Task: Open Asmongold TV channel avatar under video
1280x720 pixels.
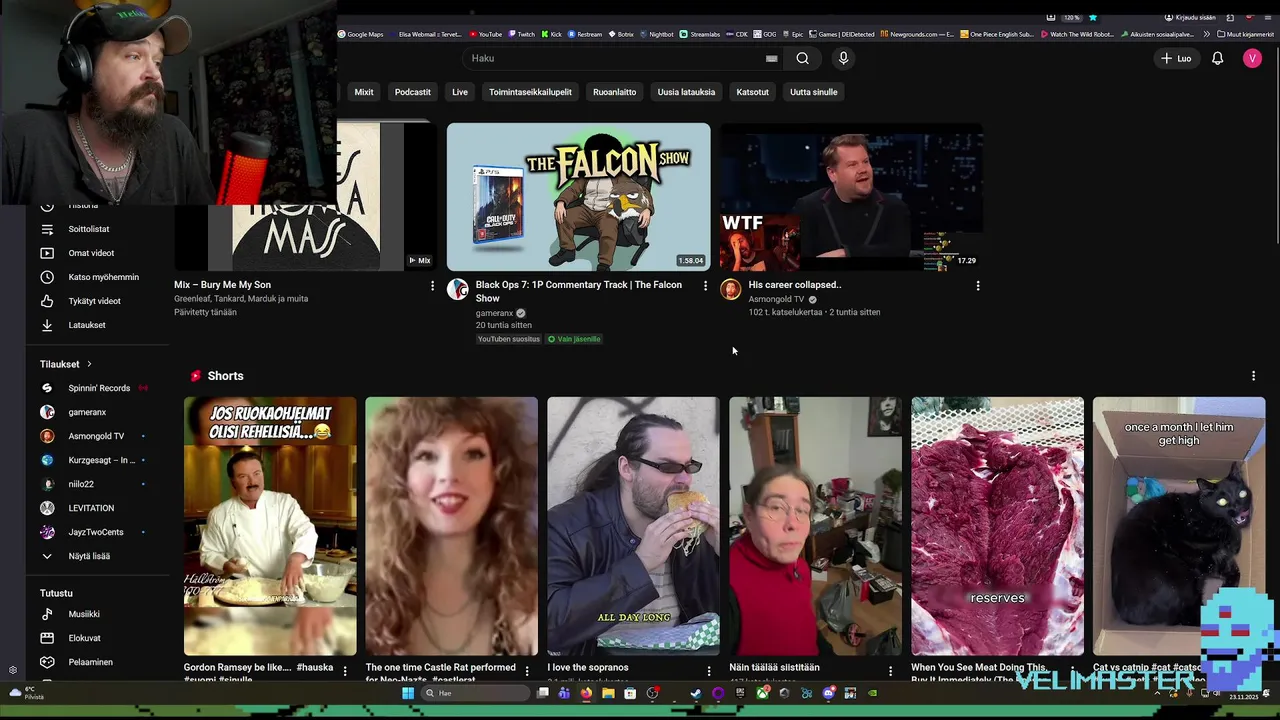Action: [x=731, y=290]
